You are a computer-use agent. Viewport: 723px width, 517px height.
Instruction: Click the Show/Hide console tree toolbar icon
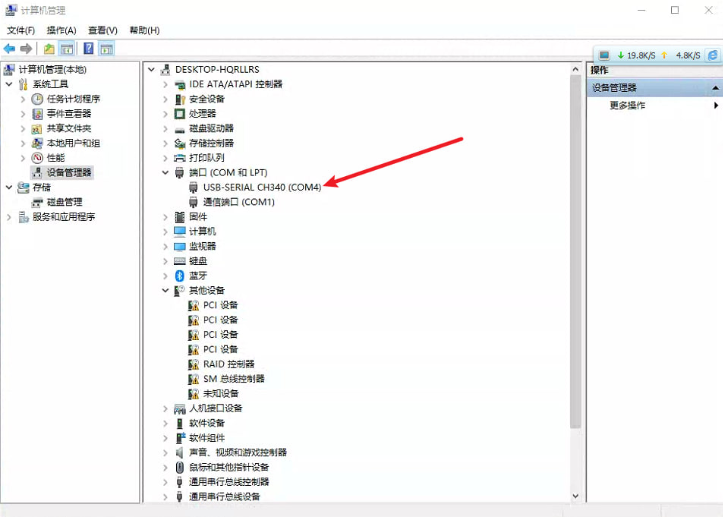tap(67, 48)
